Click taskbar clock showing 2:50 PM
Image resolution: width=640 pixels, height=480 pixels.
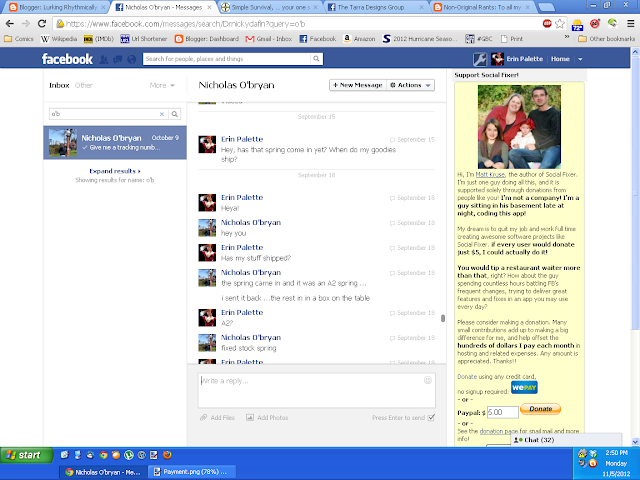pyautogui.click(x=616, y=453)
